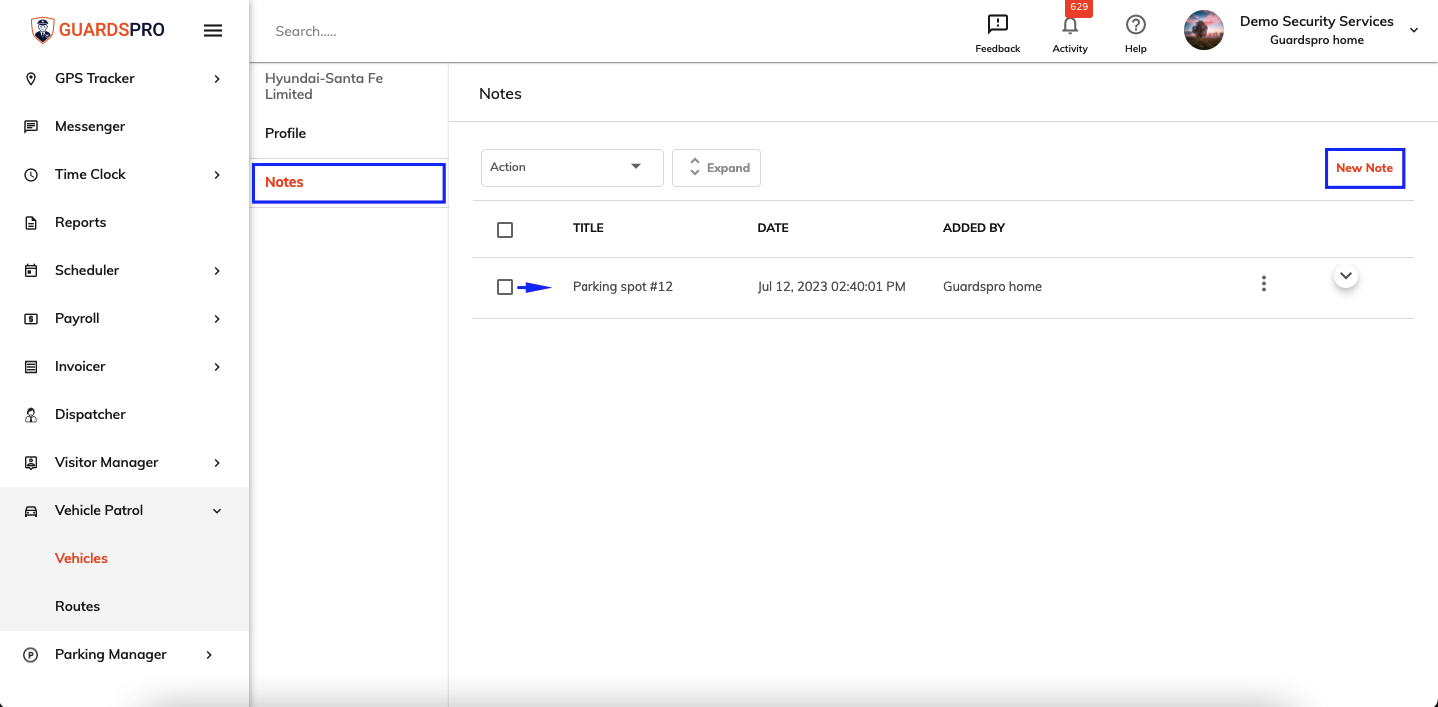Open the account dropdown arrow beside Demo Security Services
Image resolution: width=1438 pixels, height=707 pixels.
(x=1414, y=30)
